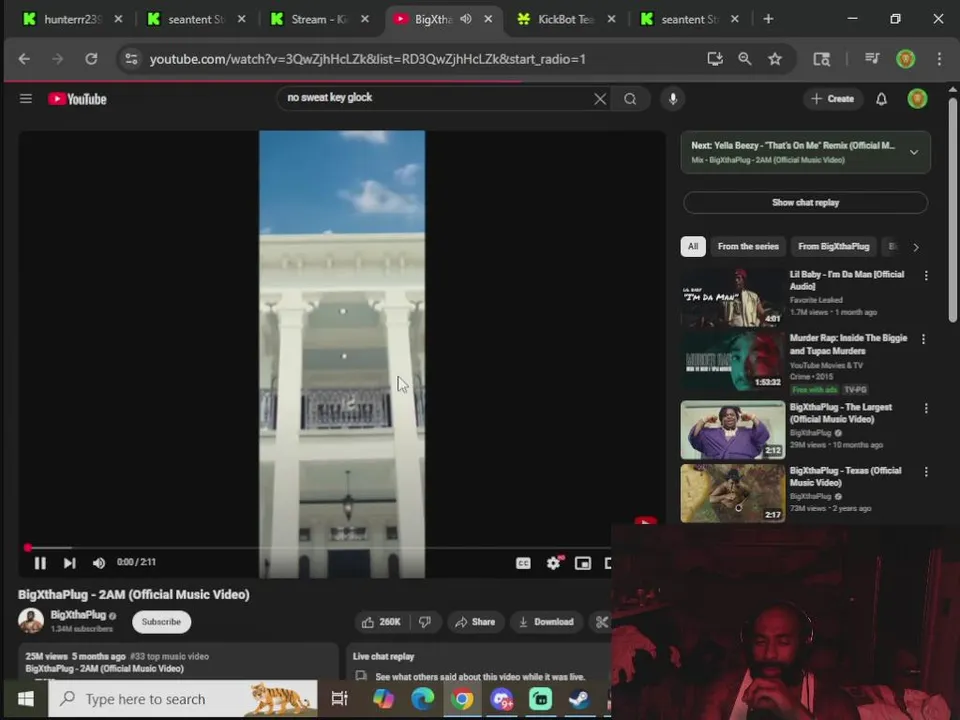Reload the page
This screenshot has height=720, width=960.
point(91,59)
